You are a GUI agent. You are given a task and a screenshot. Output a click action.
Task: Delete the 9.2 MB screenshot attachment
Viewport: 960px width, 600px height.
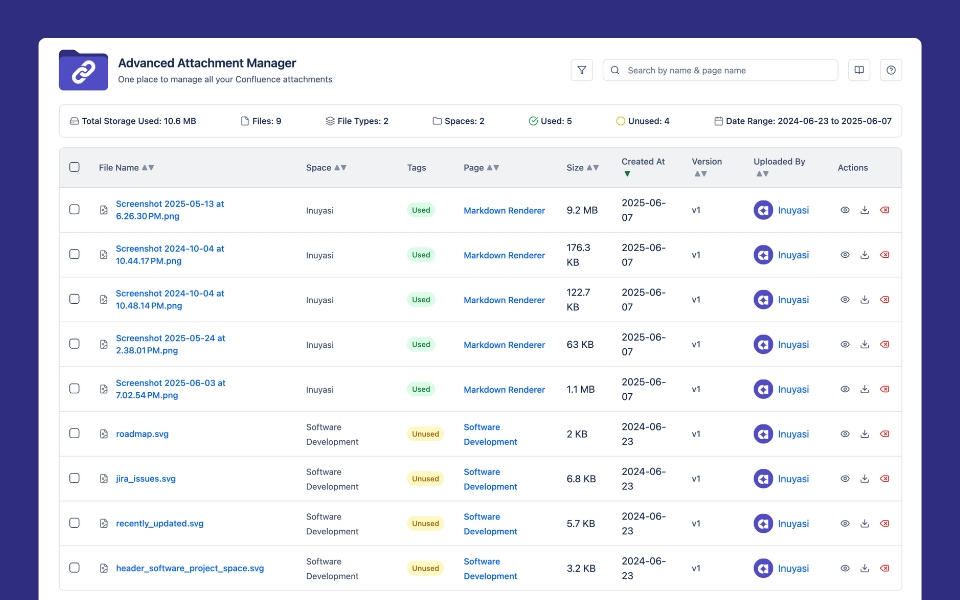(x=884, y=210)
